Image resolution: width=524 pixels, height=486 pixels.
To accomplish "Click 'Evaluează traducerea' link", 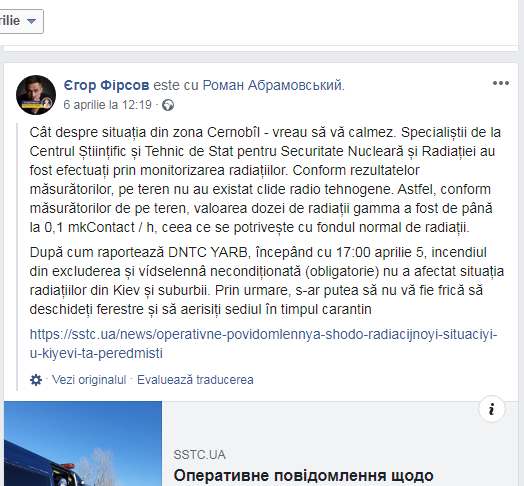I will pyautogui.click(x=195, y=380).
